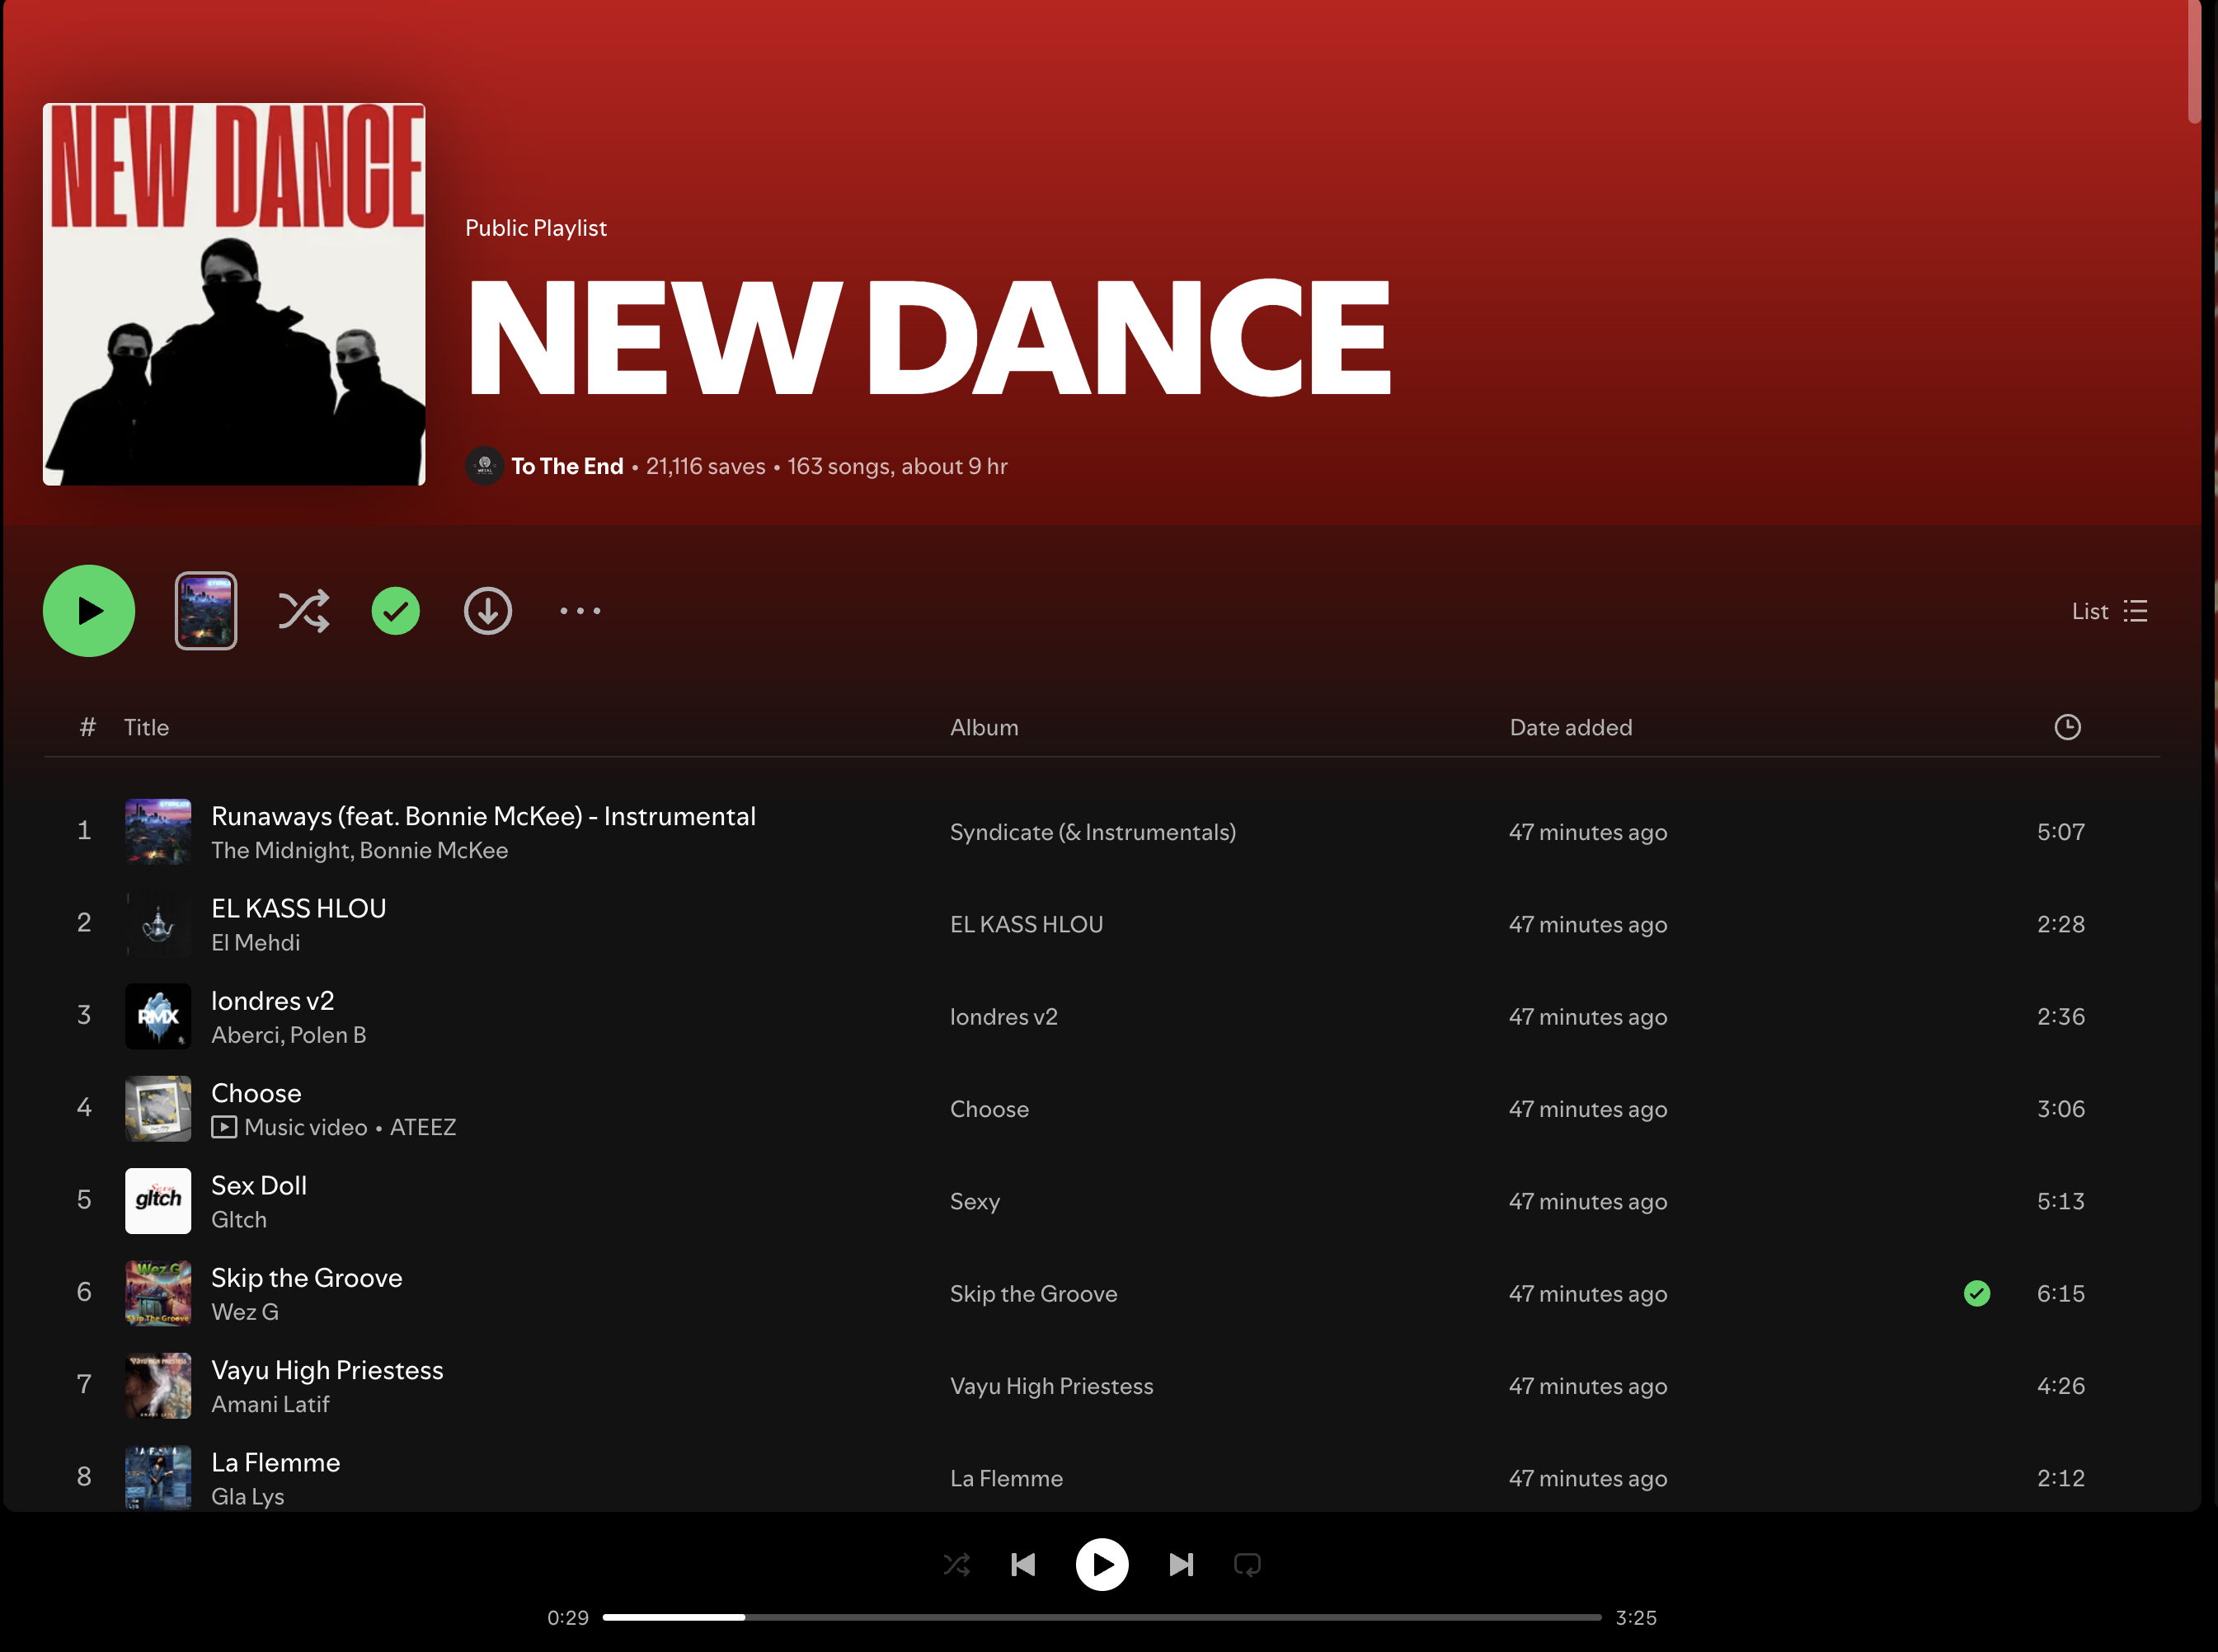Open the List view options dropdown

(x=2109, y=611)
